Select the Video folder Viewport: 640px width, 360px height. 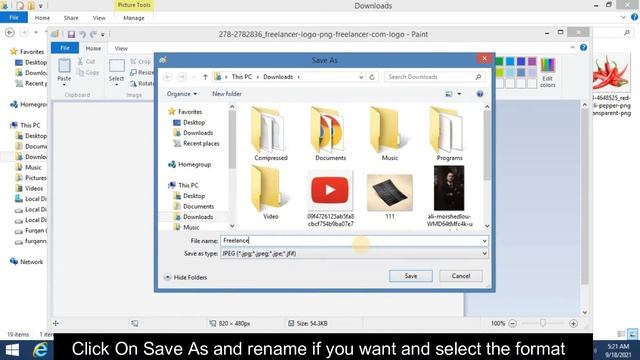pos(271,193)
